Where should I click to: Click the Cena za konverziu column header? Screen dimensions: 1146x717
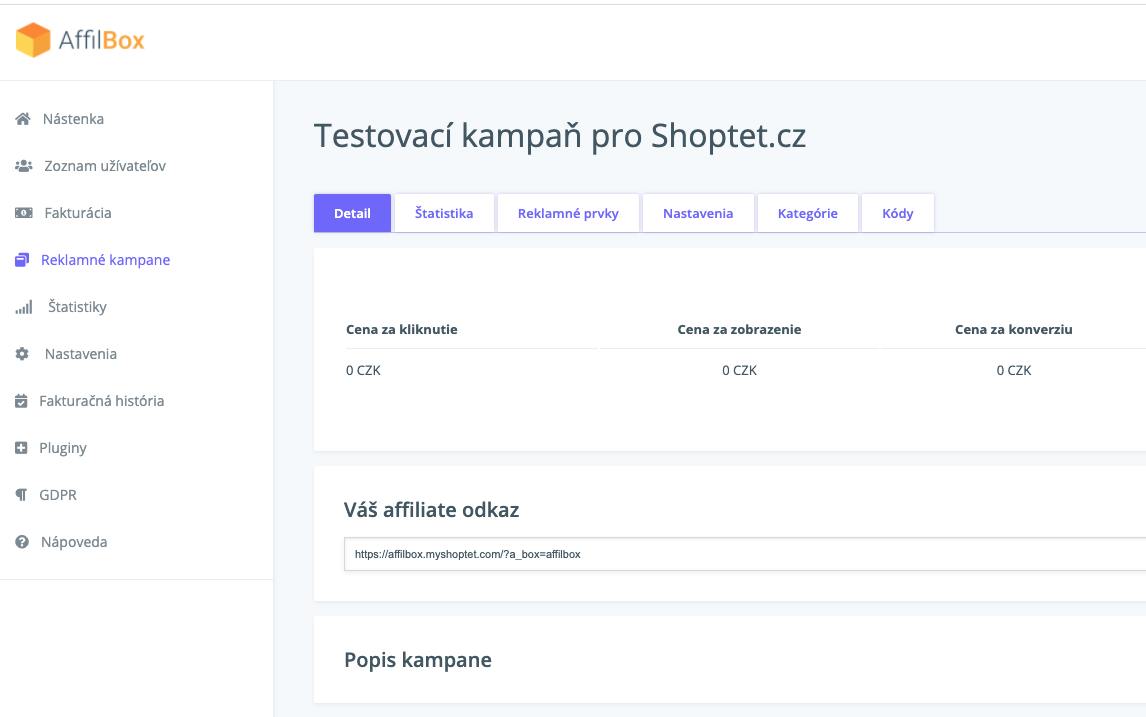1014,330
